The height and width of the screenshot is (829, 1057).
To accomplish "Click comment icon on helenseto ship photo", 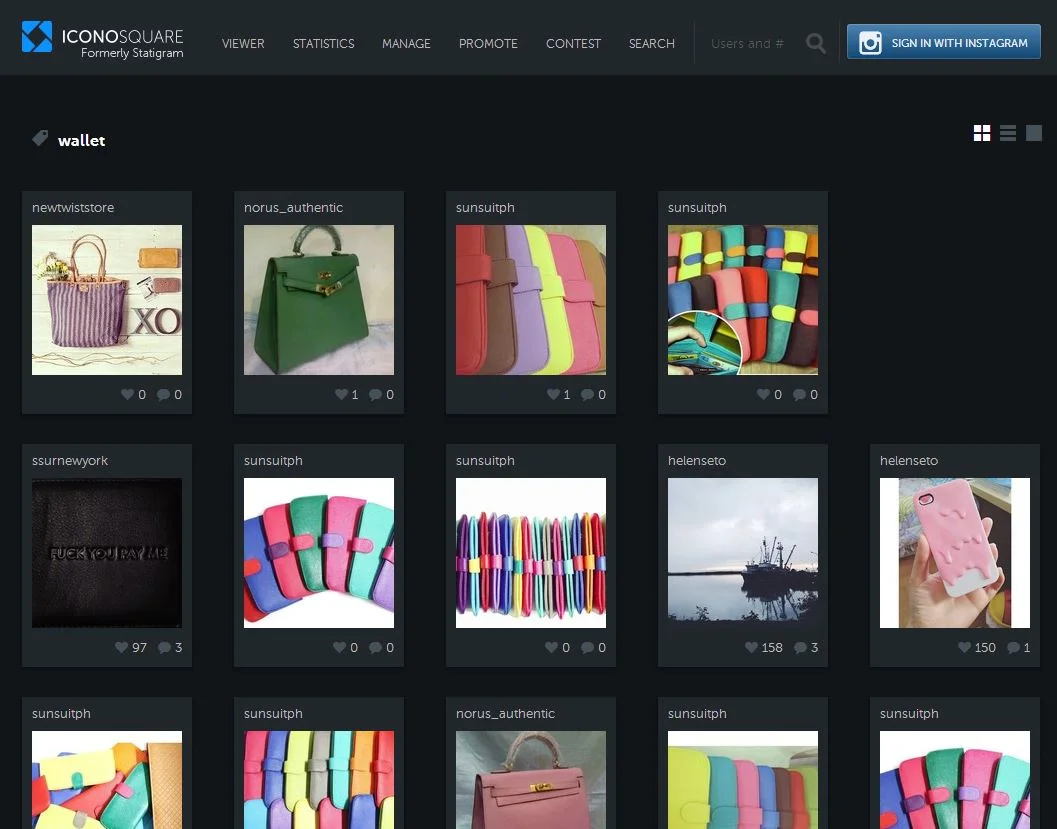I will click(x=800, y=647).
